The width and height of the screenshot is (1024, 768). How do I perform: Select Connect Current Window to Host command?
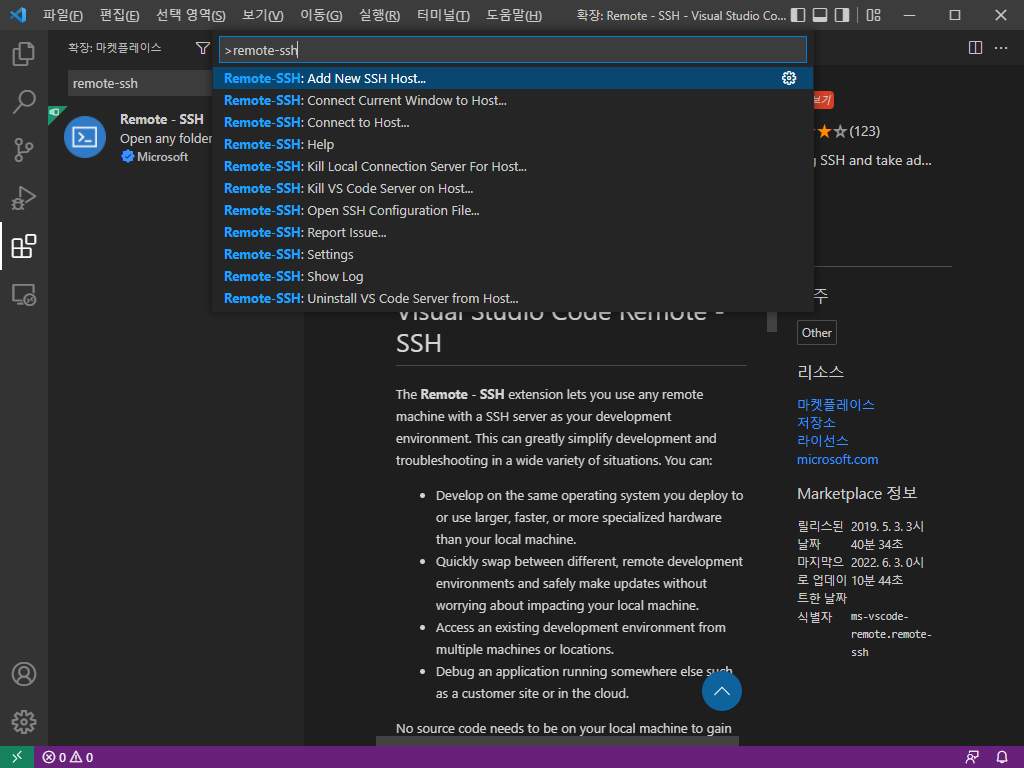pos(513,101)
